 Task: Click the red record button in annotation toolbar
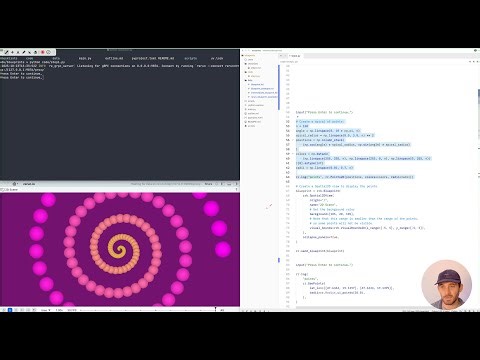pos(42,52)
